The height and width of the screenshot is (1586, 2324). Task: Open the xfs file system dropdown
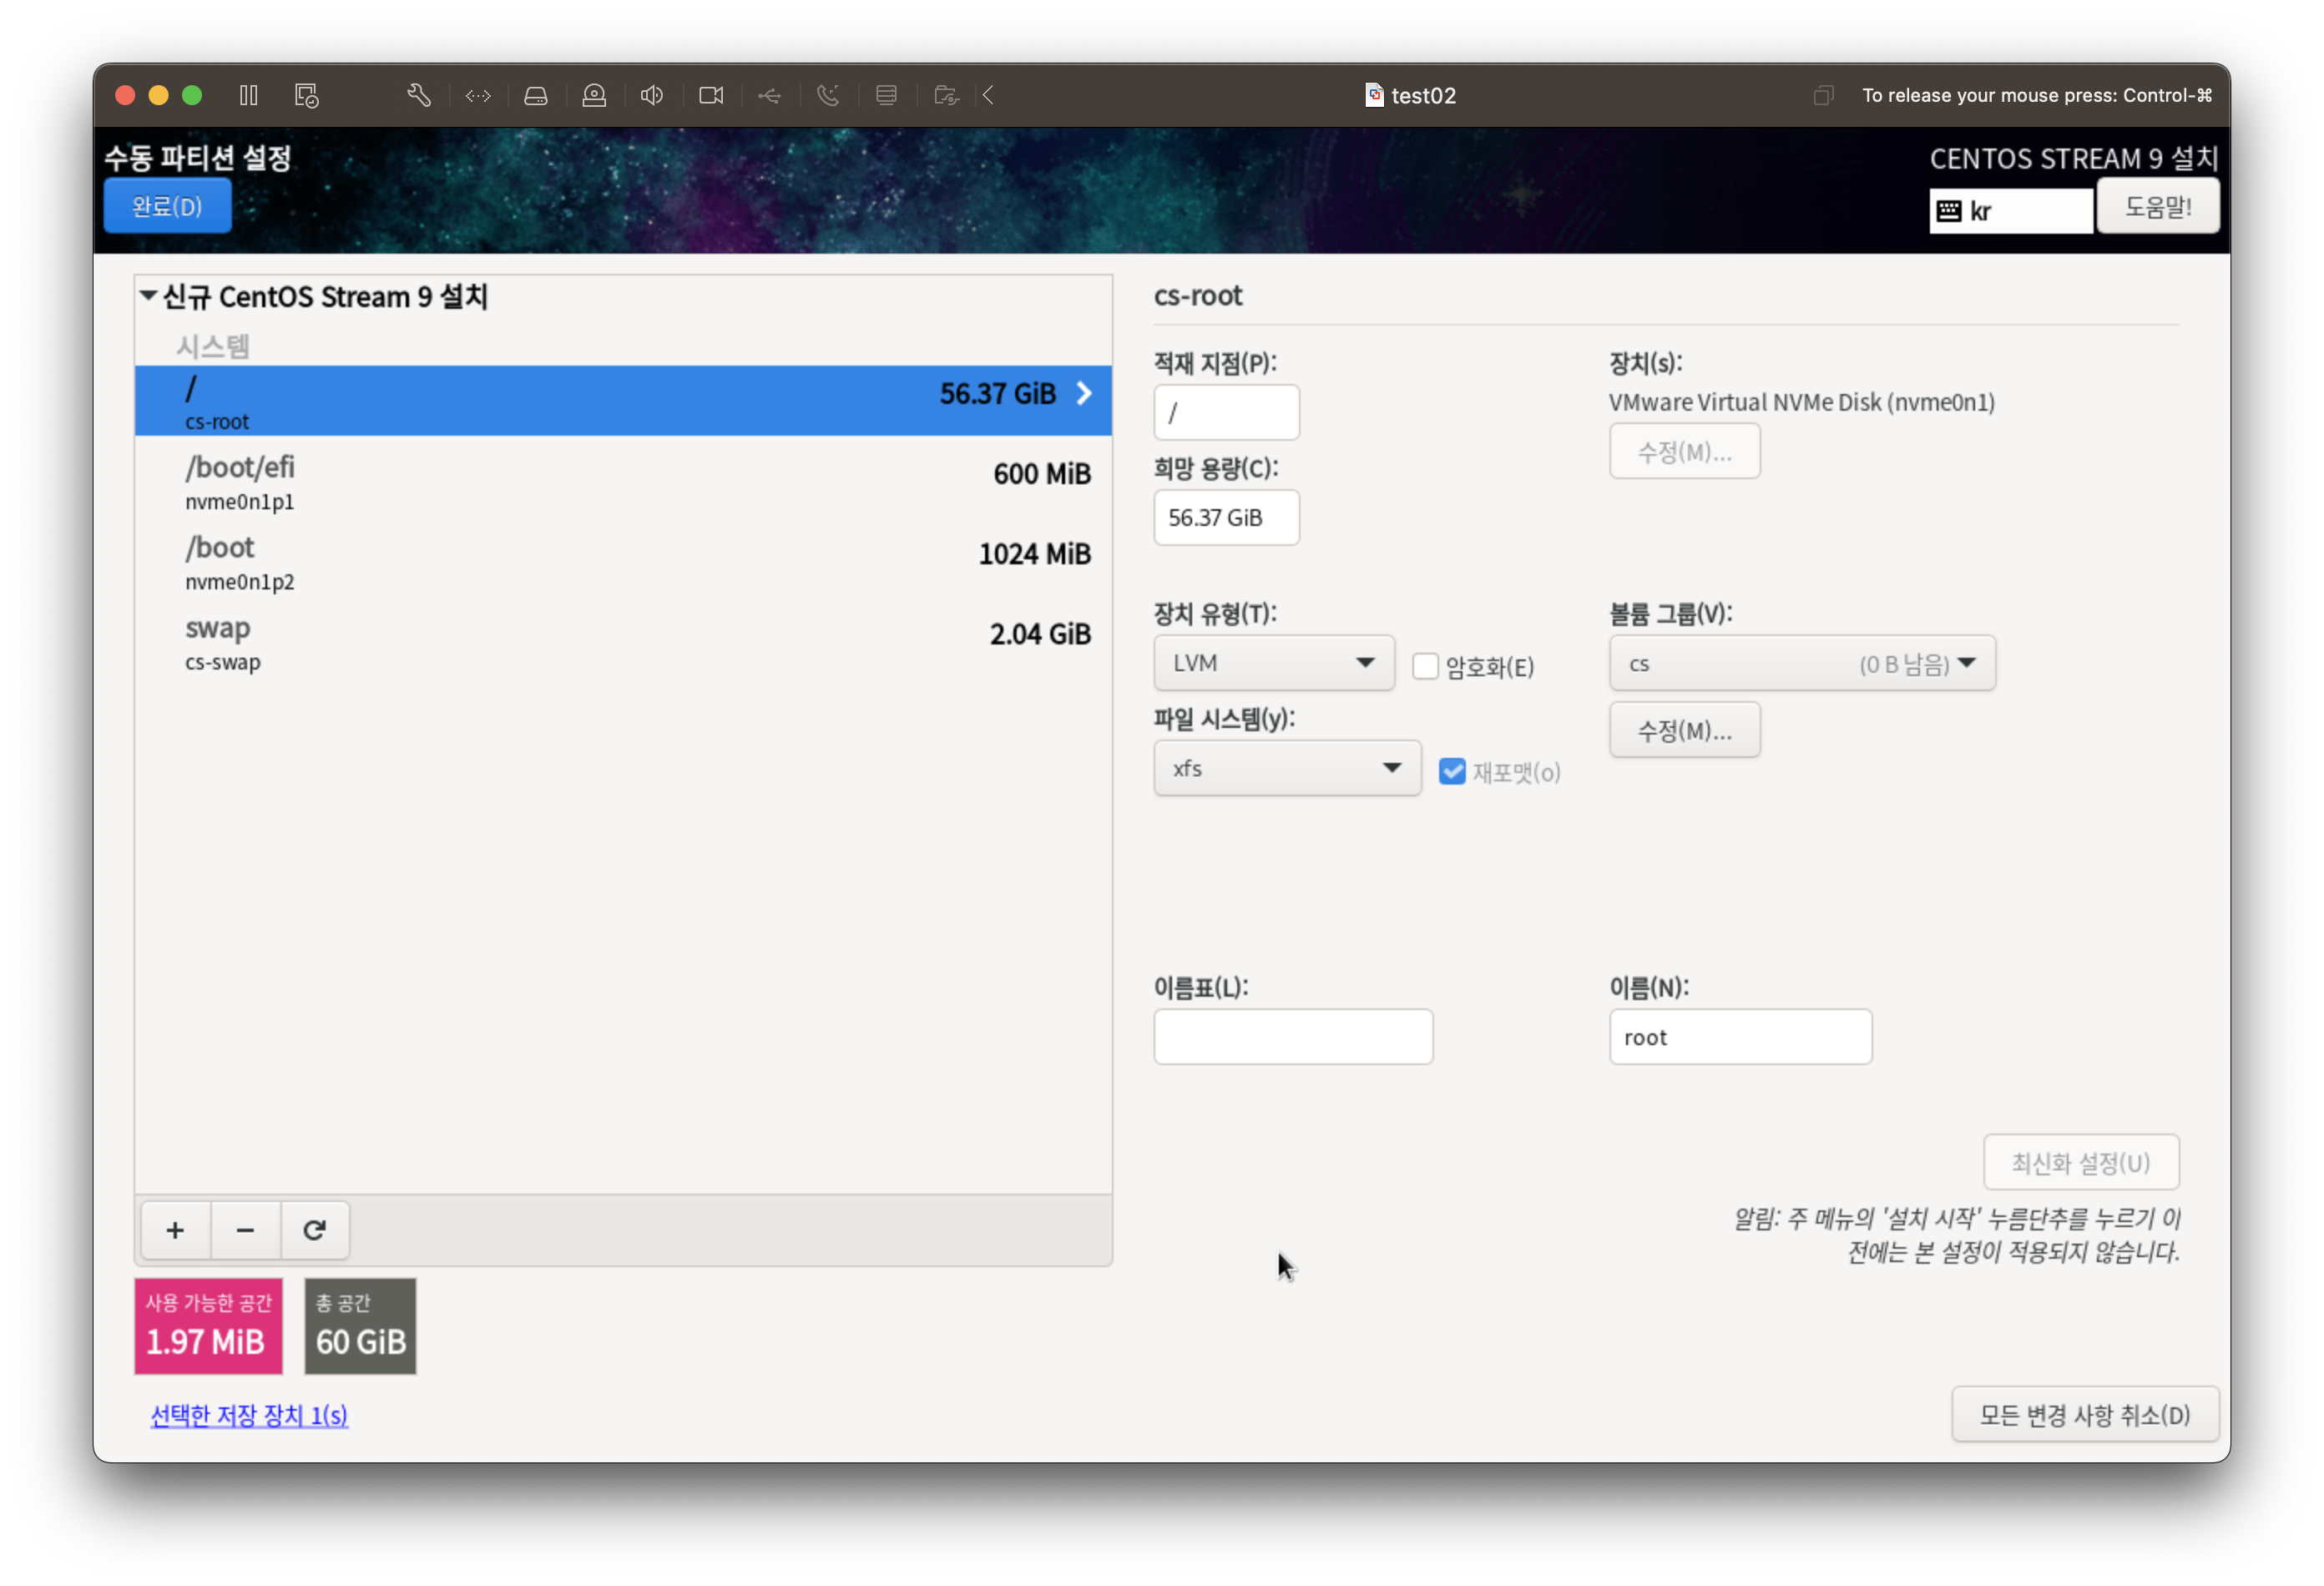1286,768
